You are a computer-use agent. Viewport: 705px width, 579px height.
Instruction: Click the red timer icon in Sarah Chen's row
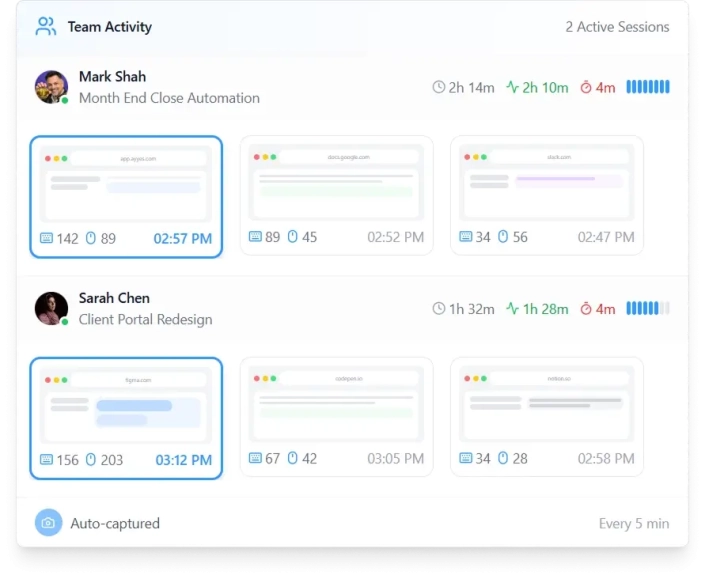(586, 308)
